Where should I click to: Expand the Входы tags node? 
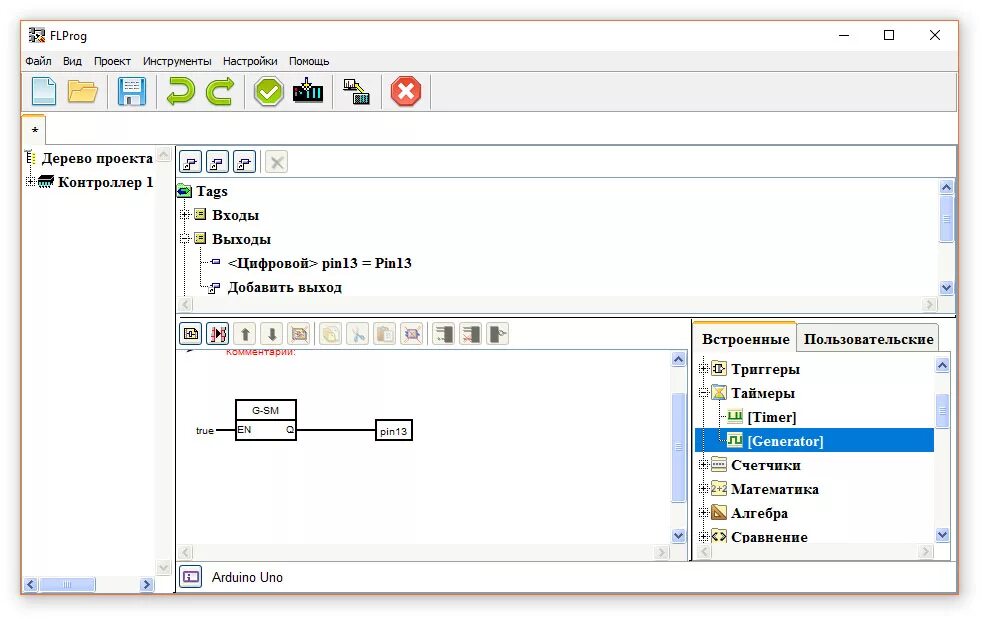(185, 214)
